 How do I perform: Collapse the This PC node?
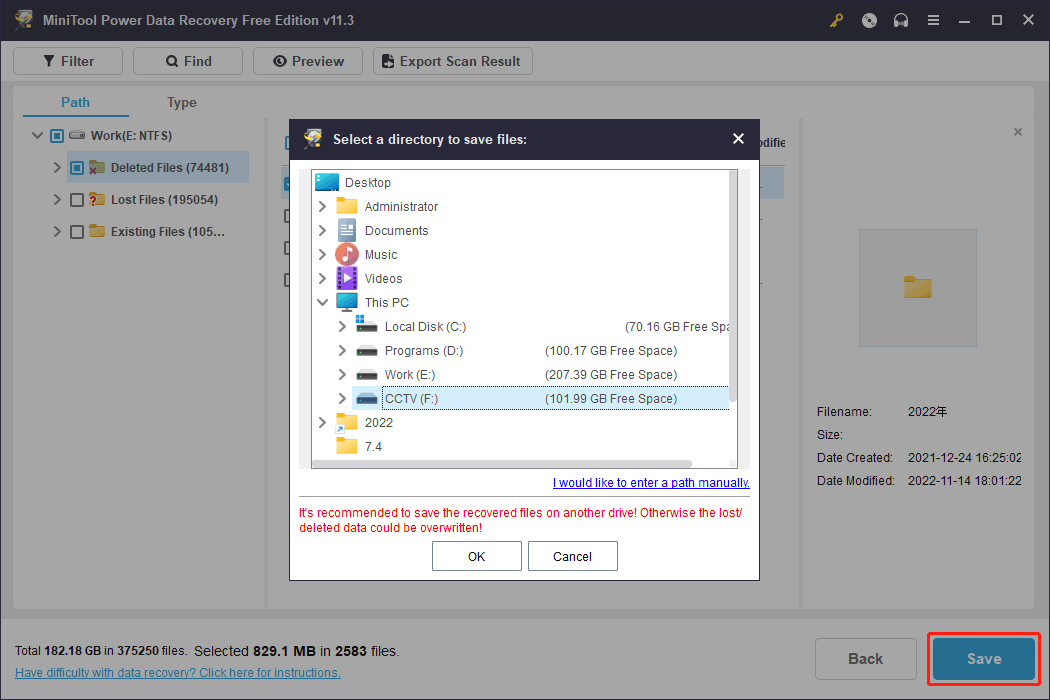click(x=322, y=302)
